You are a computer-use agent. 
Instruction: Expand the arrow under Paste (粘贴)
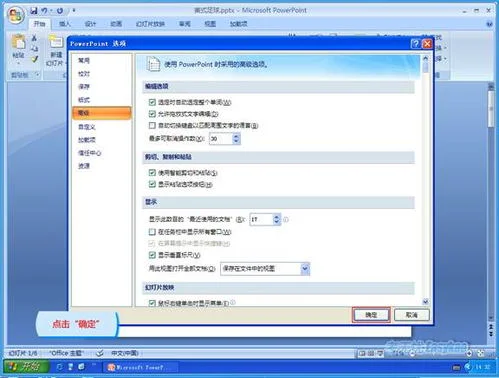pyautogui.click(x=18, y=63)
